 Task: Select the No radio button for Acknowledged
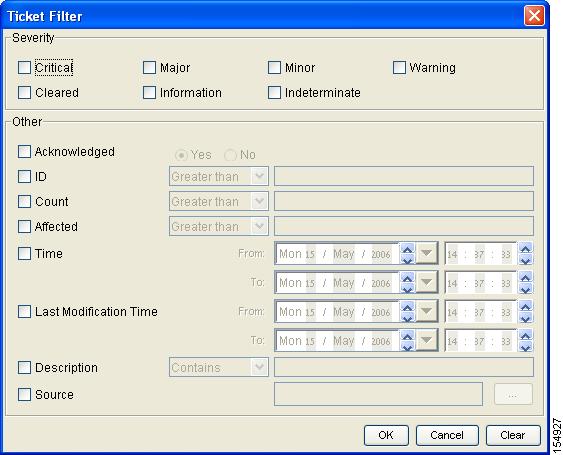click(x=230, y=155)
